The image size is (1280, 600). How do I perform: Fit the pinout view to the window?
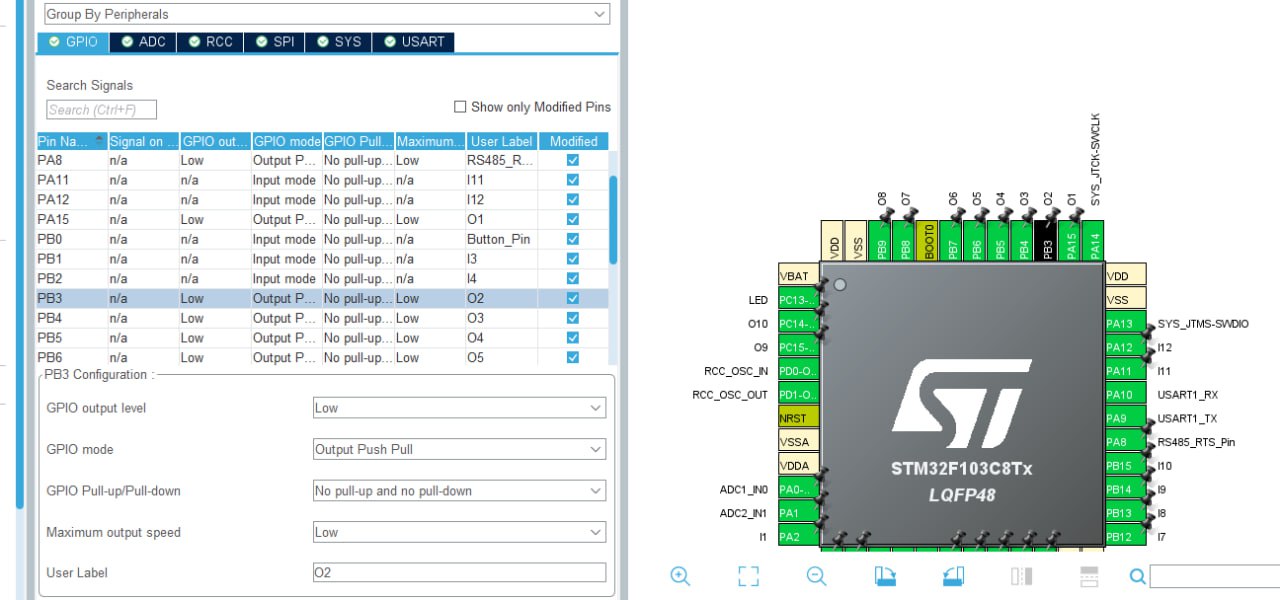pyautogui.click(x=748, y=576)
